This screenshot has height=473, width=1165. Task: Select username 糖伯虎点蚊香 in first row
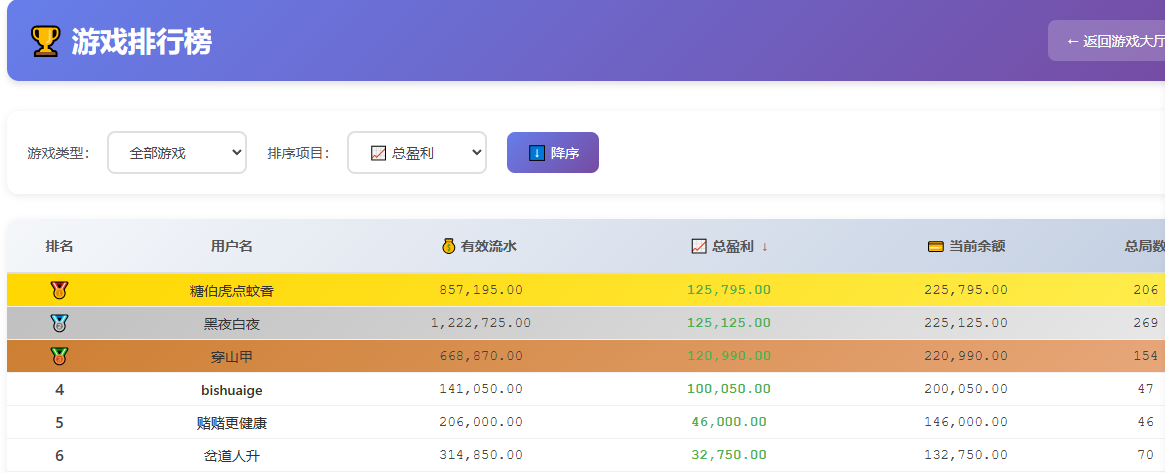click(x=232, y=291)
